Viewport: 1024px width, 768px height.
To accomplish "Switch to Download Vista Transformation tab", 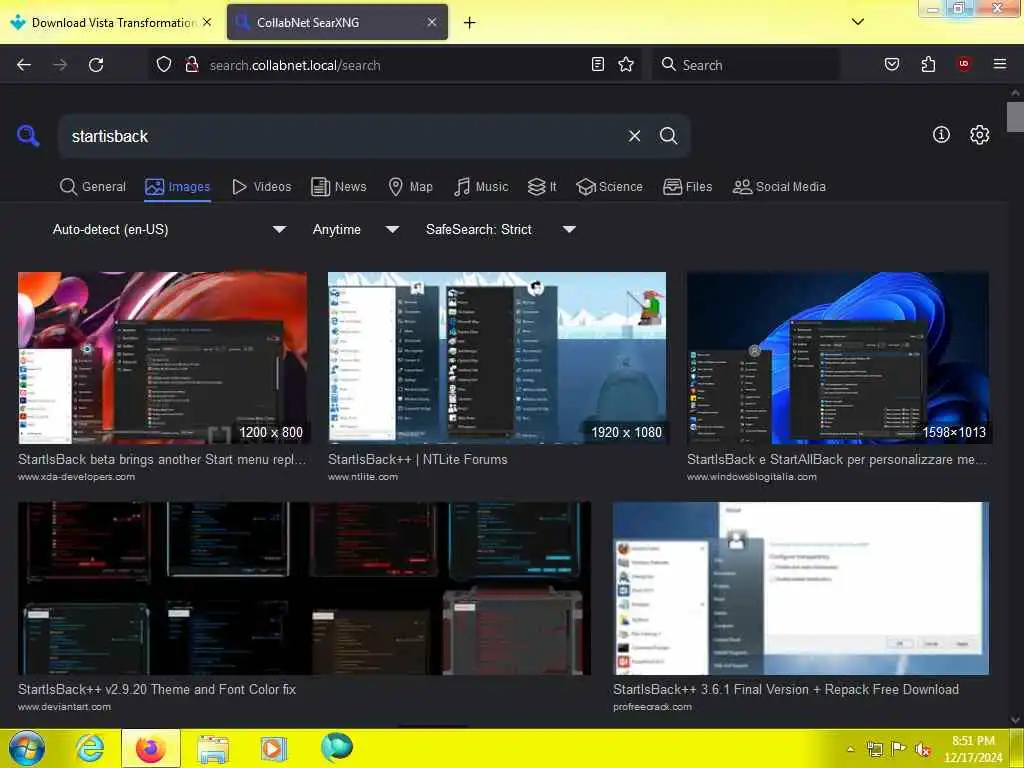I will click(111, 22).
